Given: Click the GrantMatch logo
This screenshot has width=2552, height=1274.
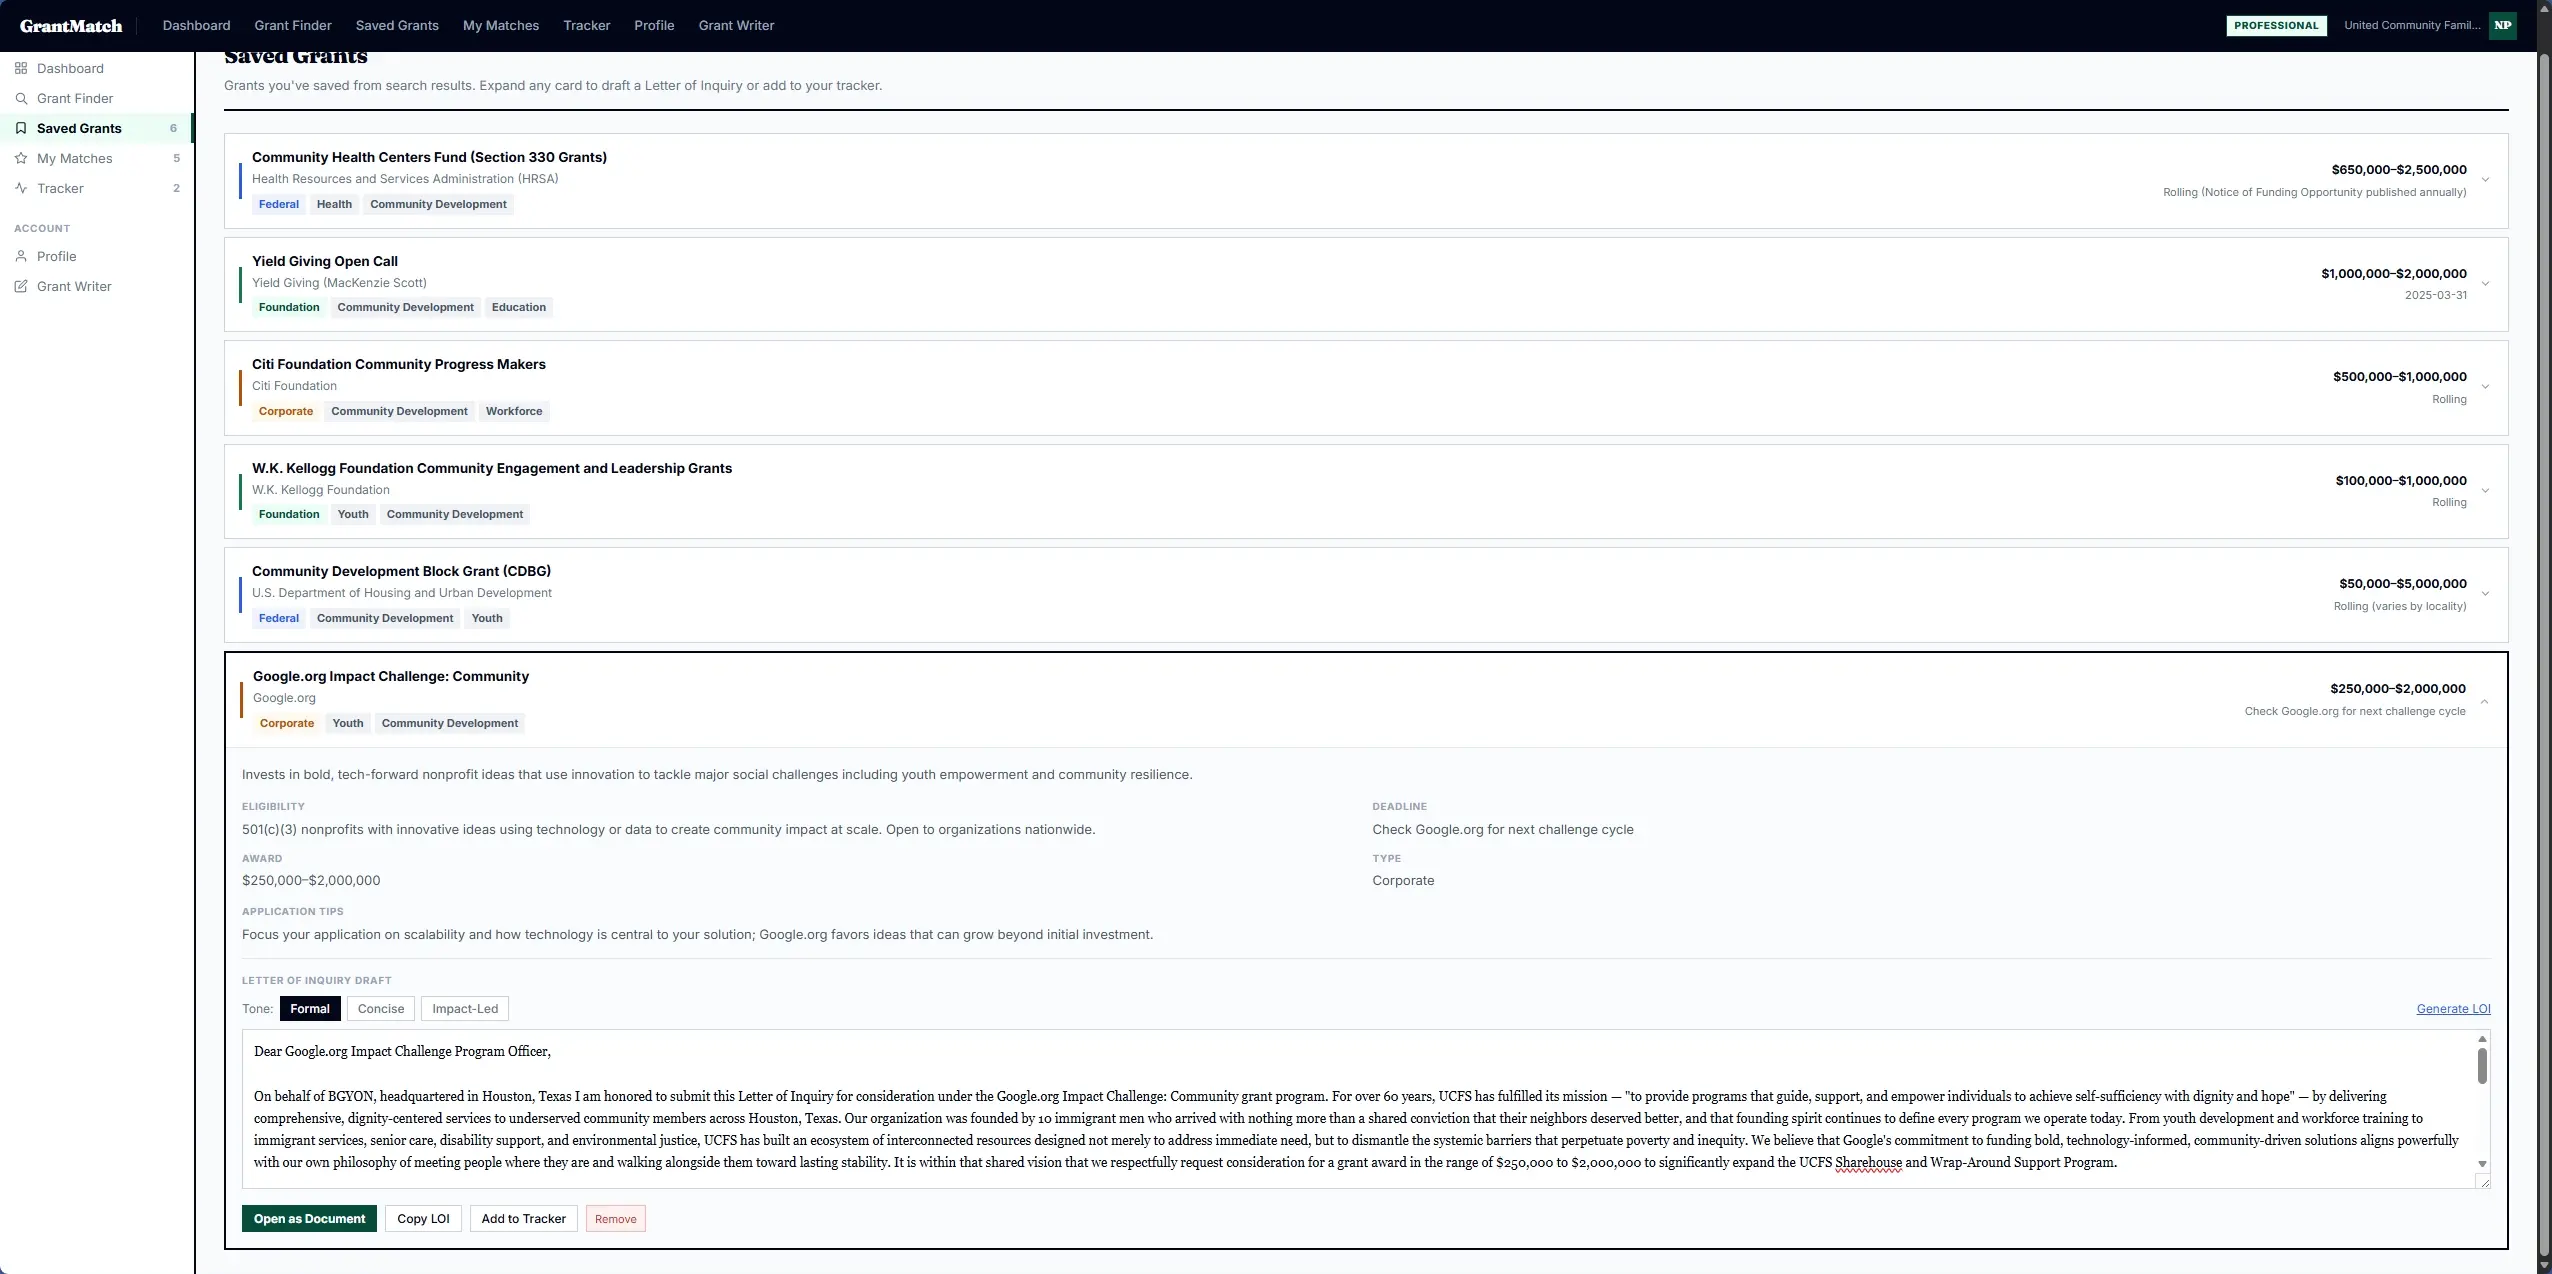Looking at the screenshot, I should 71,26.
